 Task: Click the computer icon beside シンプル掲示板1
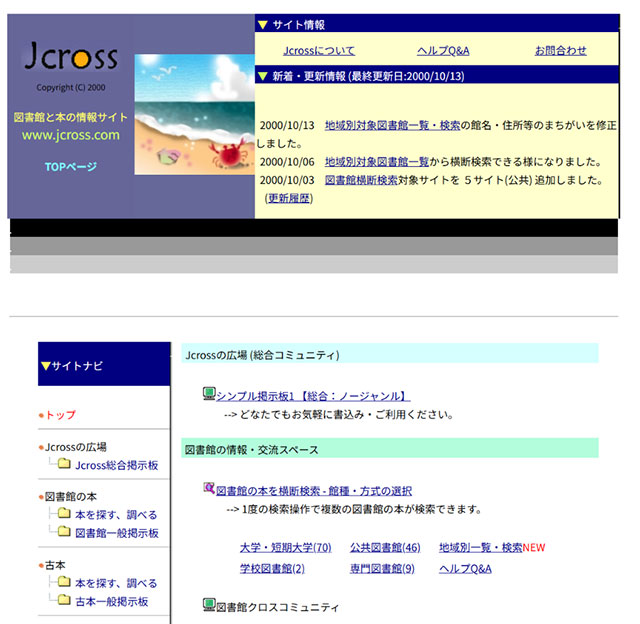point(209,395)
